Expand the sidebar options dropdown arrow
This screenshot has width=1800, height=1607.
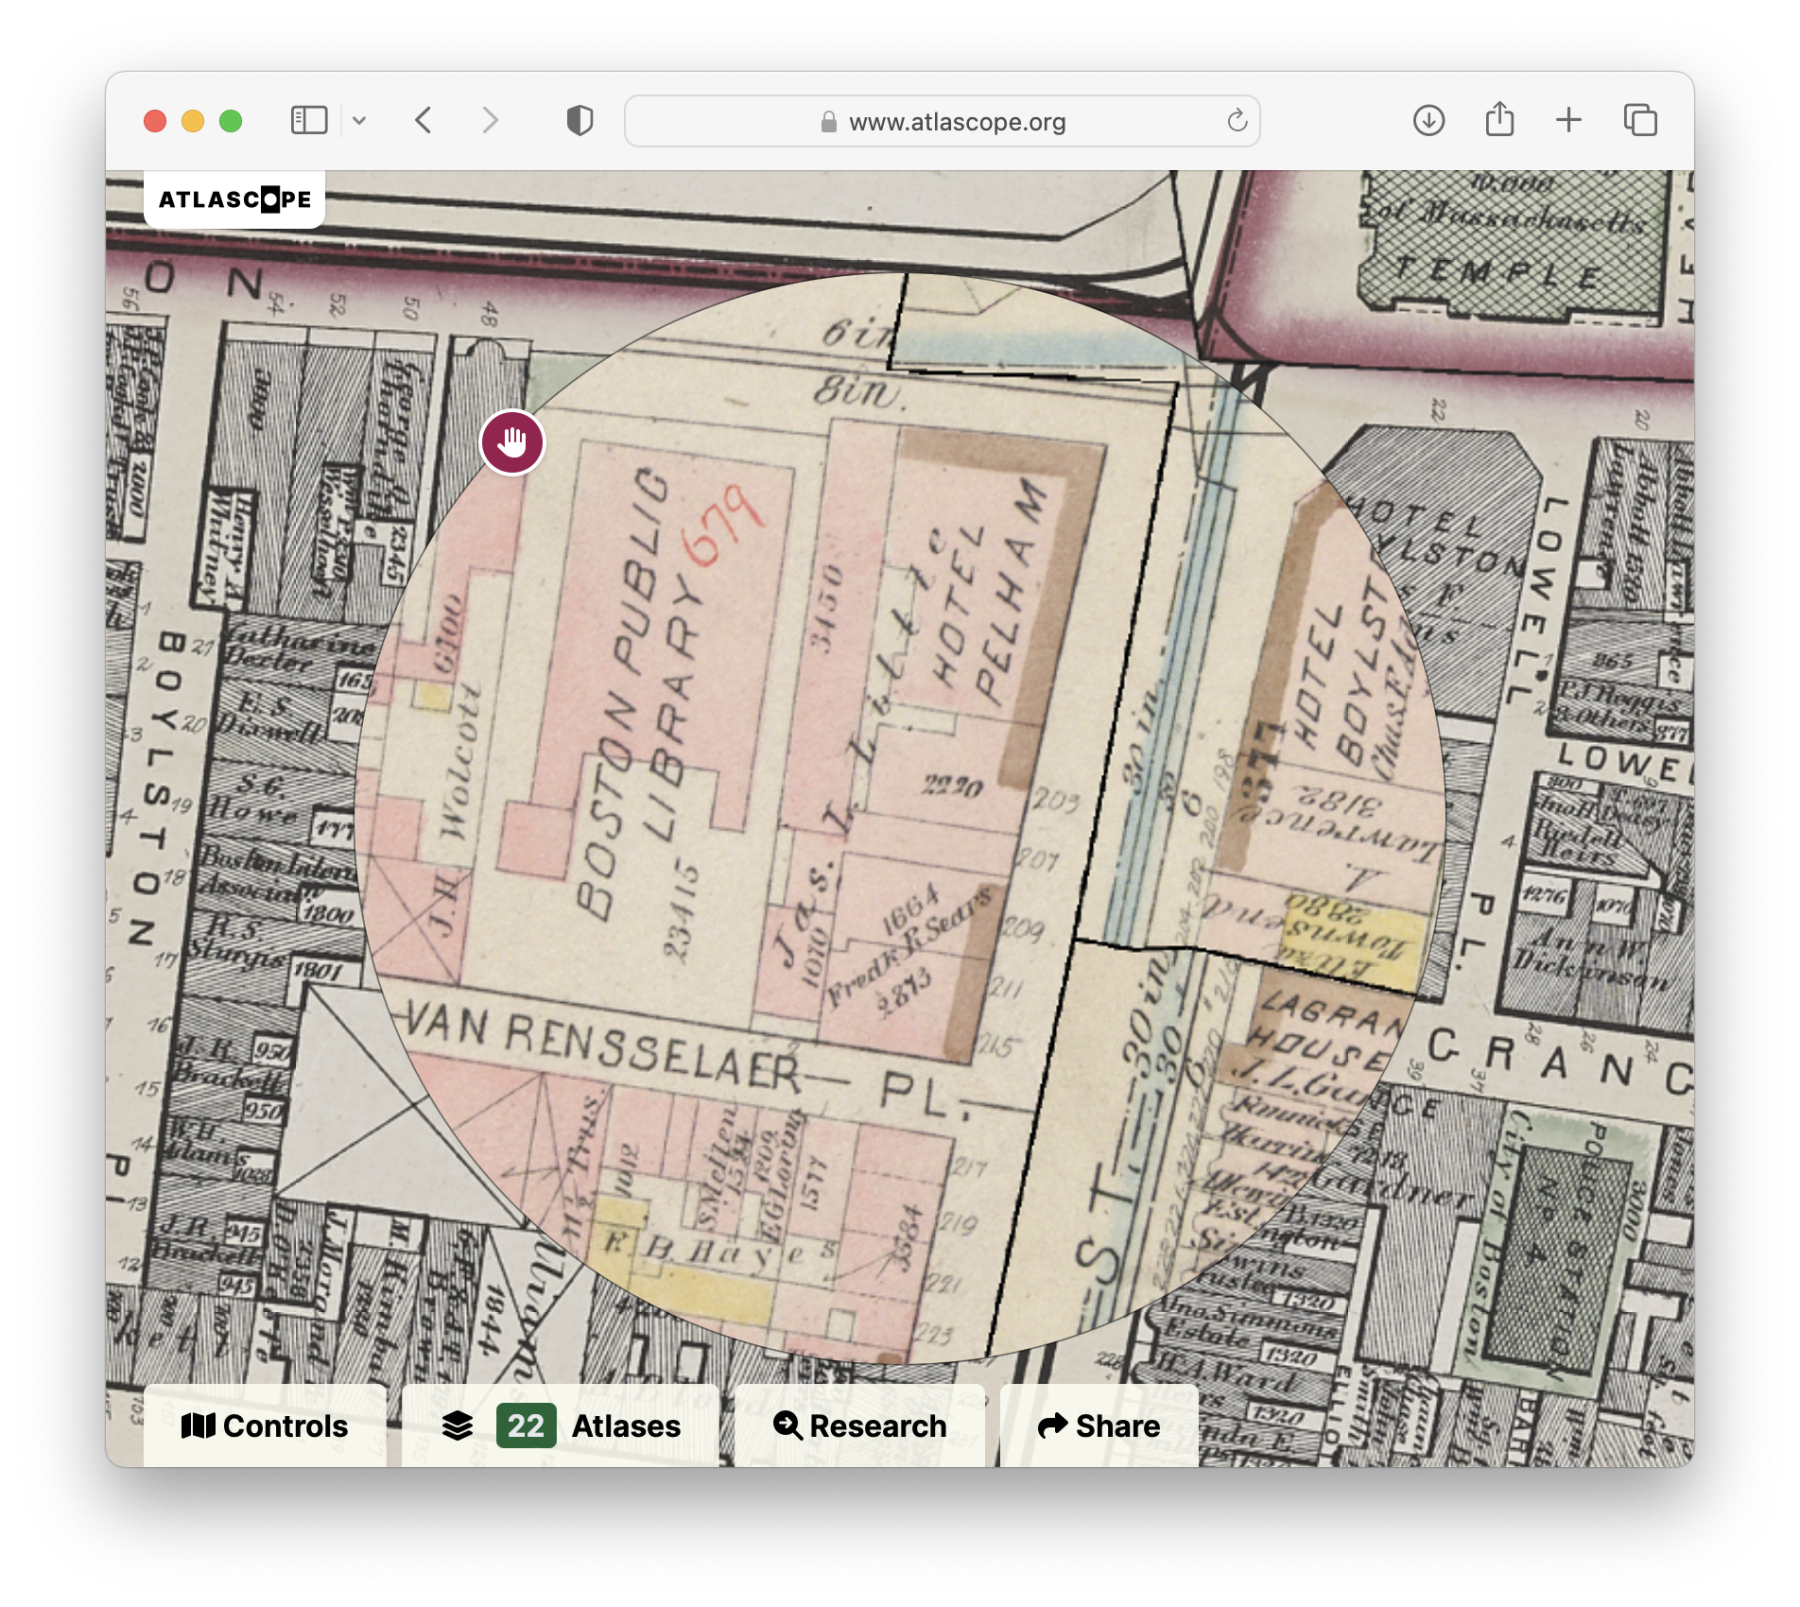point(359,121)
